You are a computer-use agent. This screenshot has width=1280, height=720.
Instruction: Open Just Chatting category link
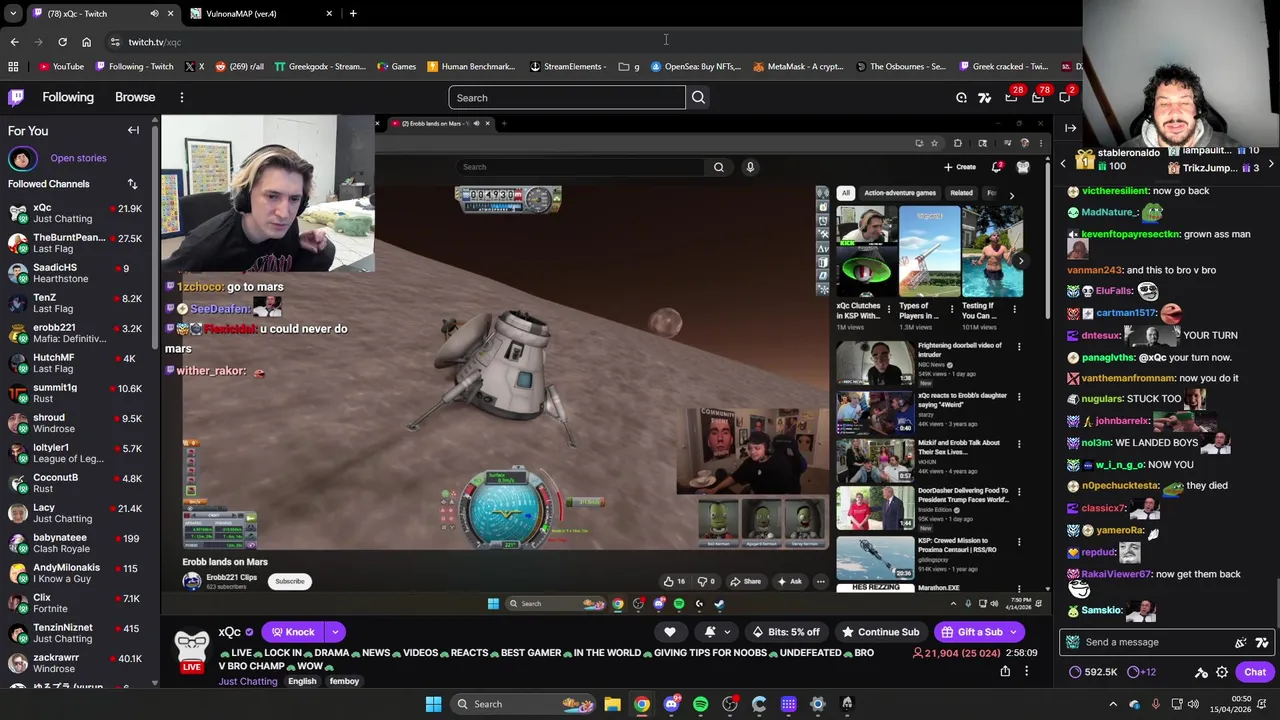click(248, 681)
